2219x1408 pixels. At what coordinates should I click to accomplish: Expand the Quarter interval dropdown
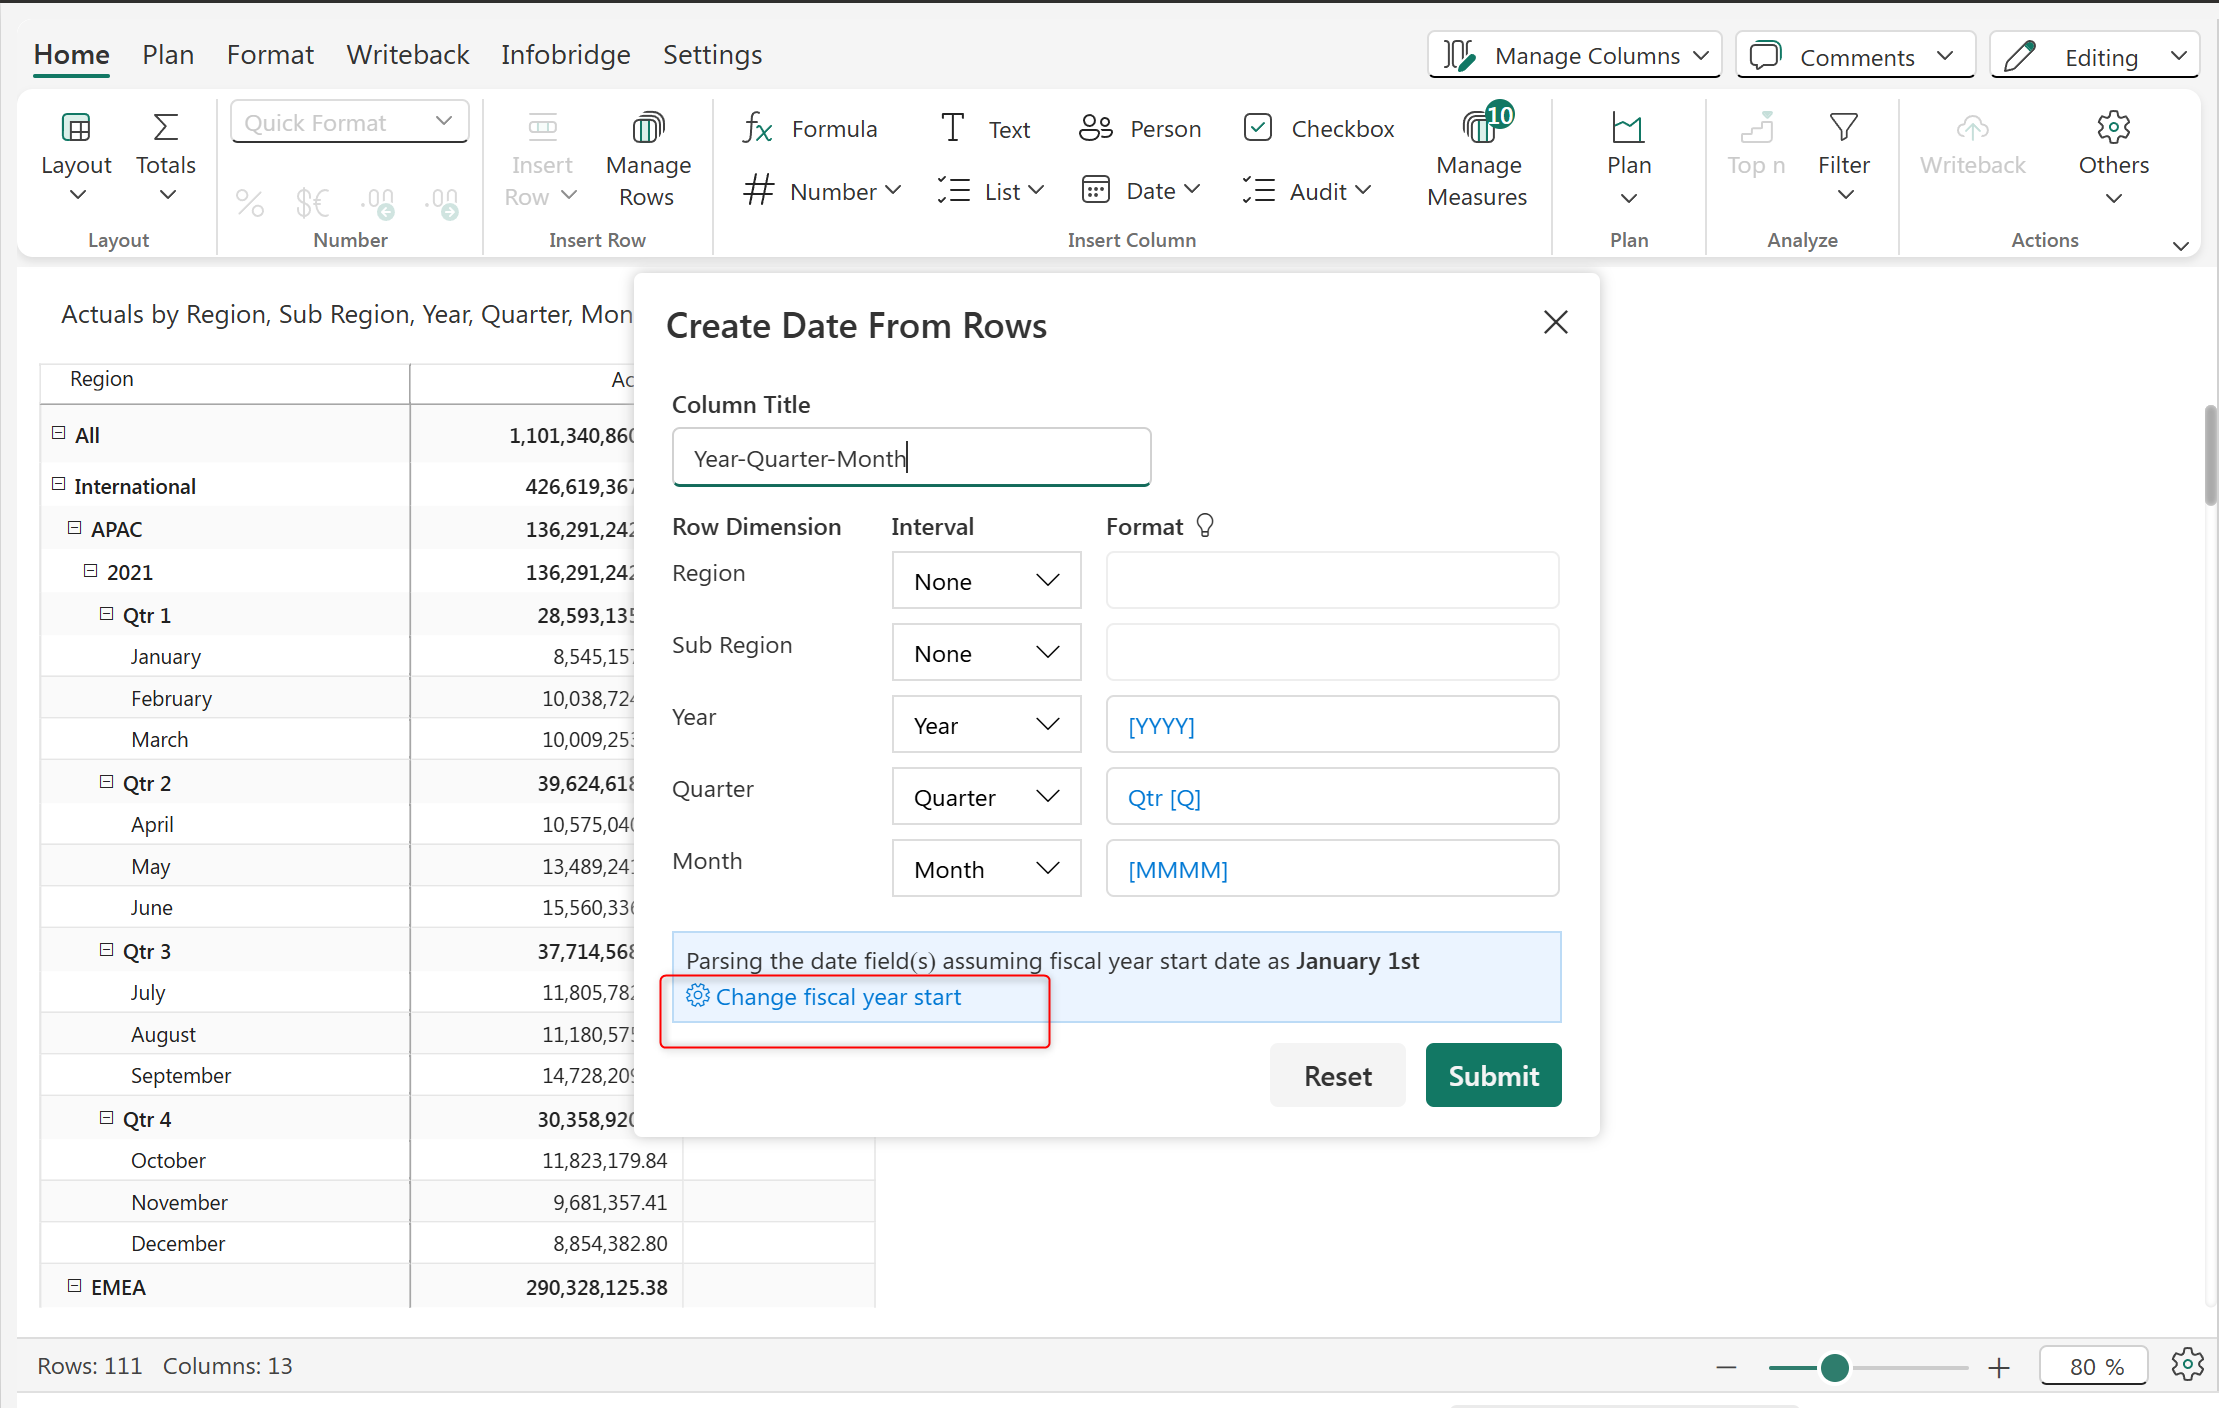click(986, 797)
